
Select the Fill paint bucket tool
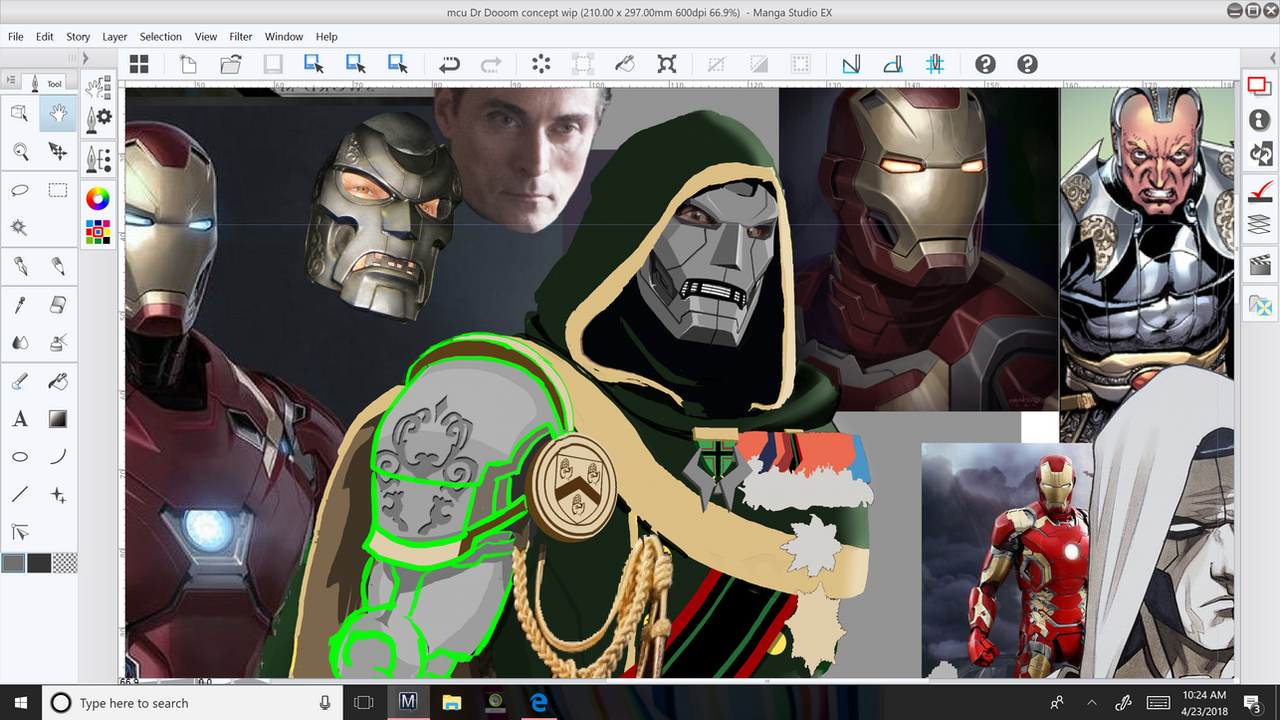58,381
